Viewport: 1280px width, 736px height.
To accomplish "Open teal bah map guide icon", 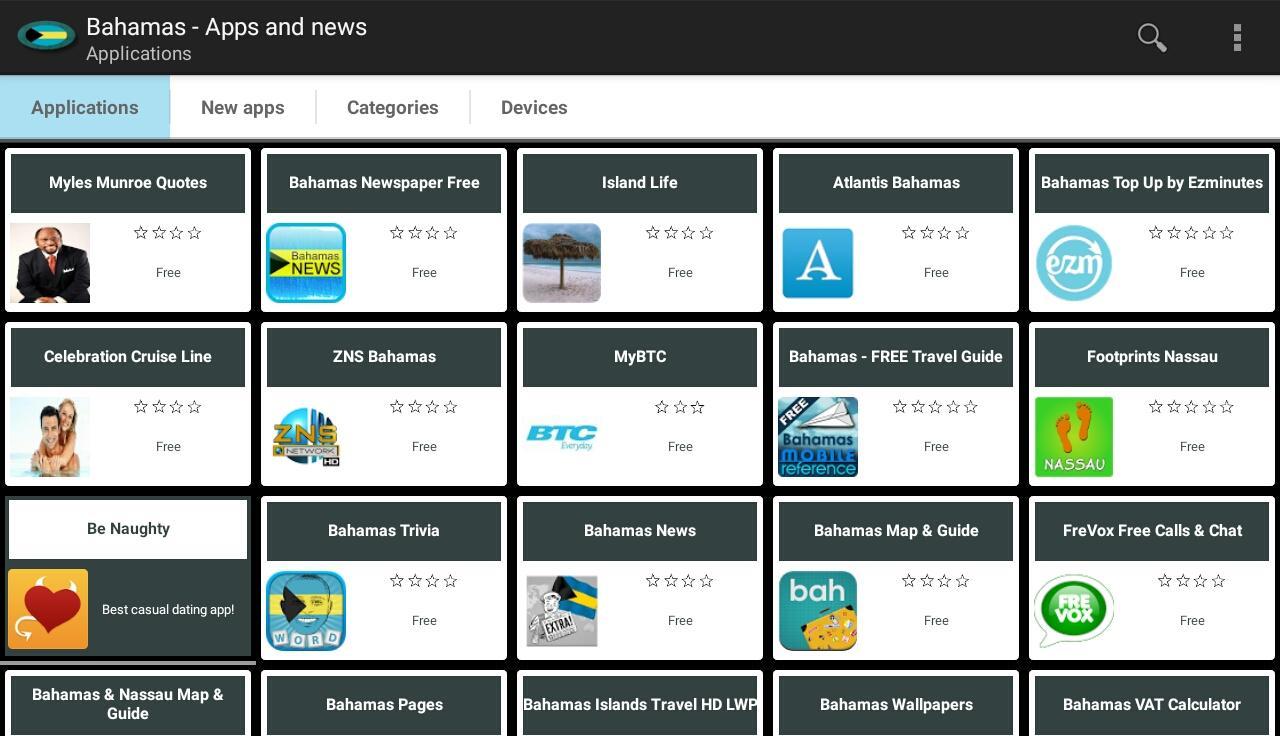I will [x=818, y=611].
